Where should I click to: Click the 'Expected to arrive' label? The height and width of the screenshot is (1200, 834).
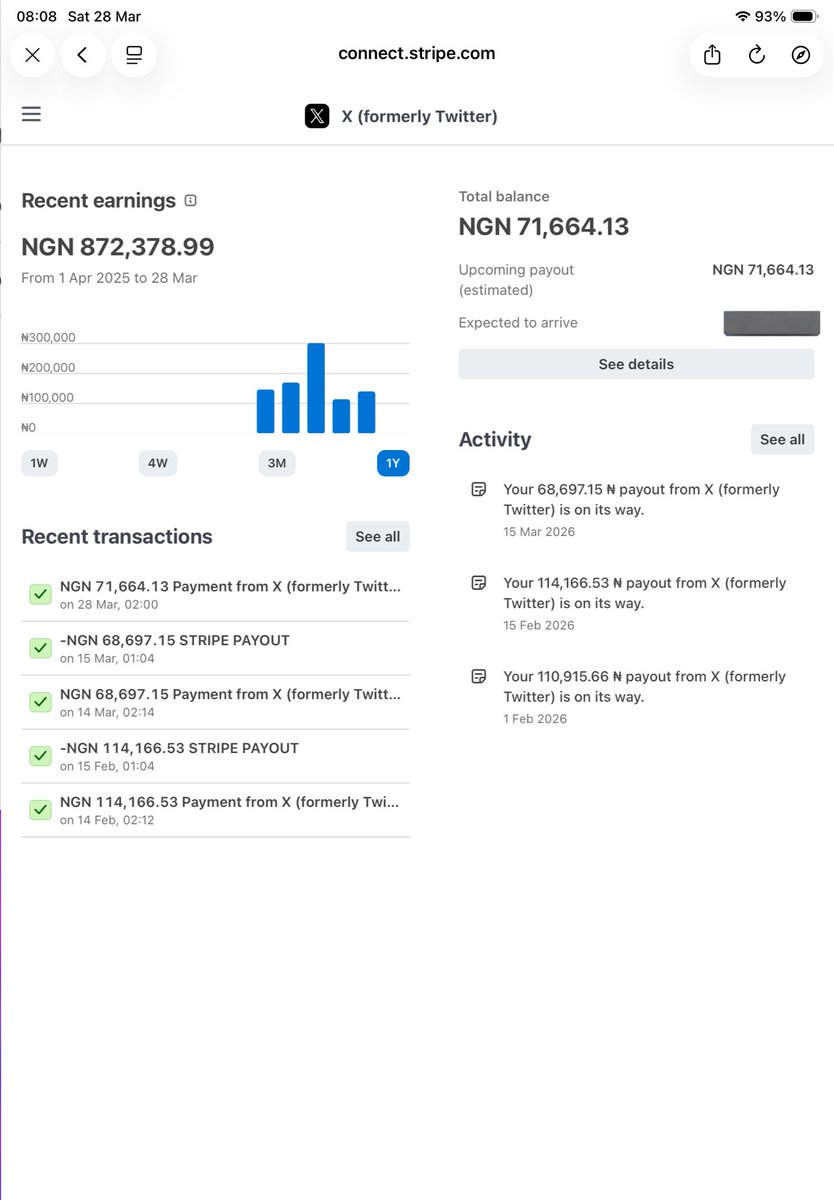[x=518, y=323]
